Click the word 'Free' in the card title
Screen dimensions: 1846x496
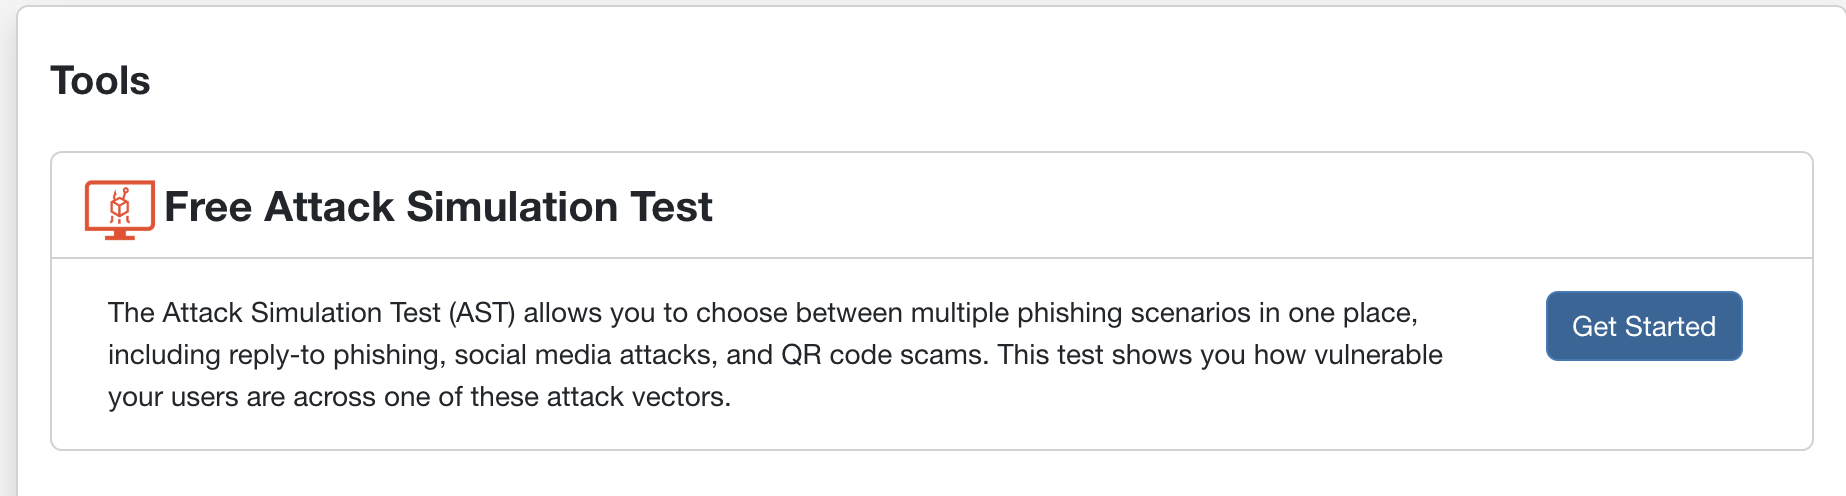[x=208, y=207]
